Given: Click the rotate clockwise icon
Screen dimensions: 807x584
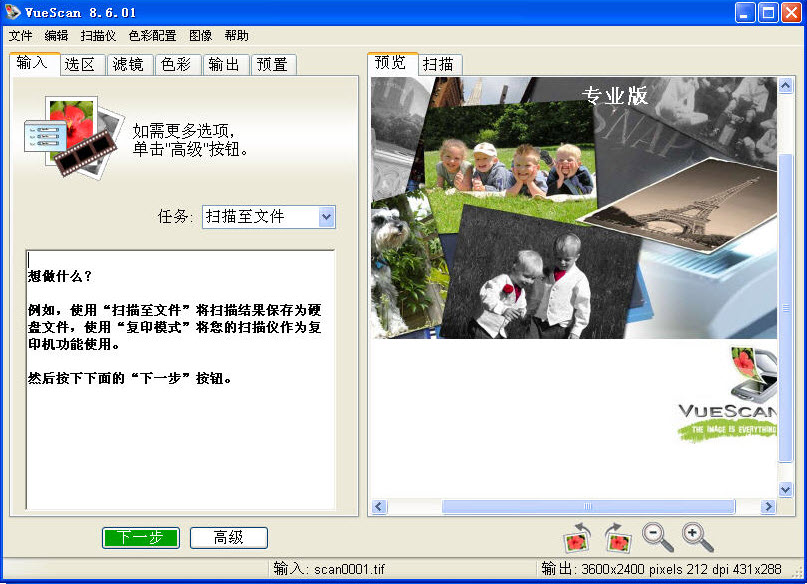Looking at the screenshot, I should [618, 537].
